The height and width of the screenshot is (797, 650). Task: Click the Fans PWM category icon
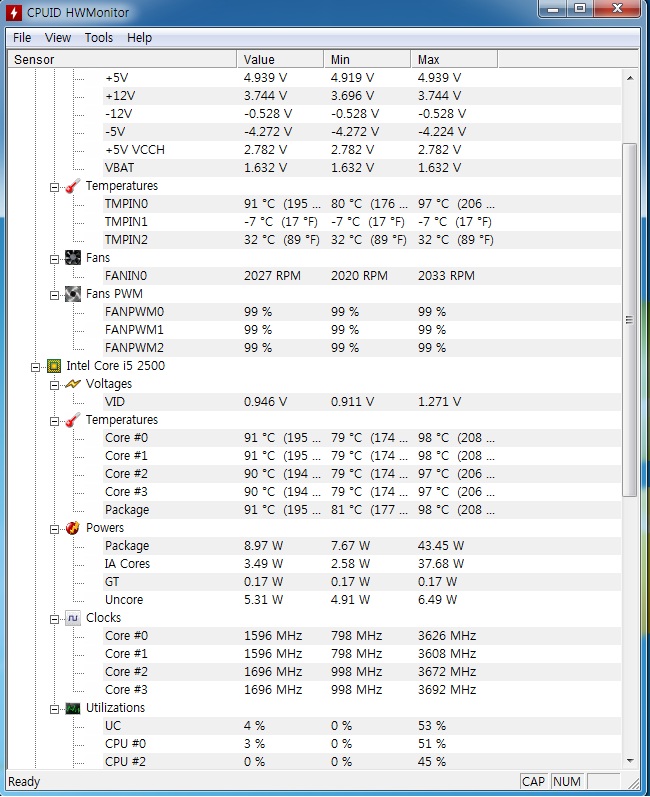73,294
